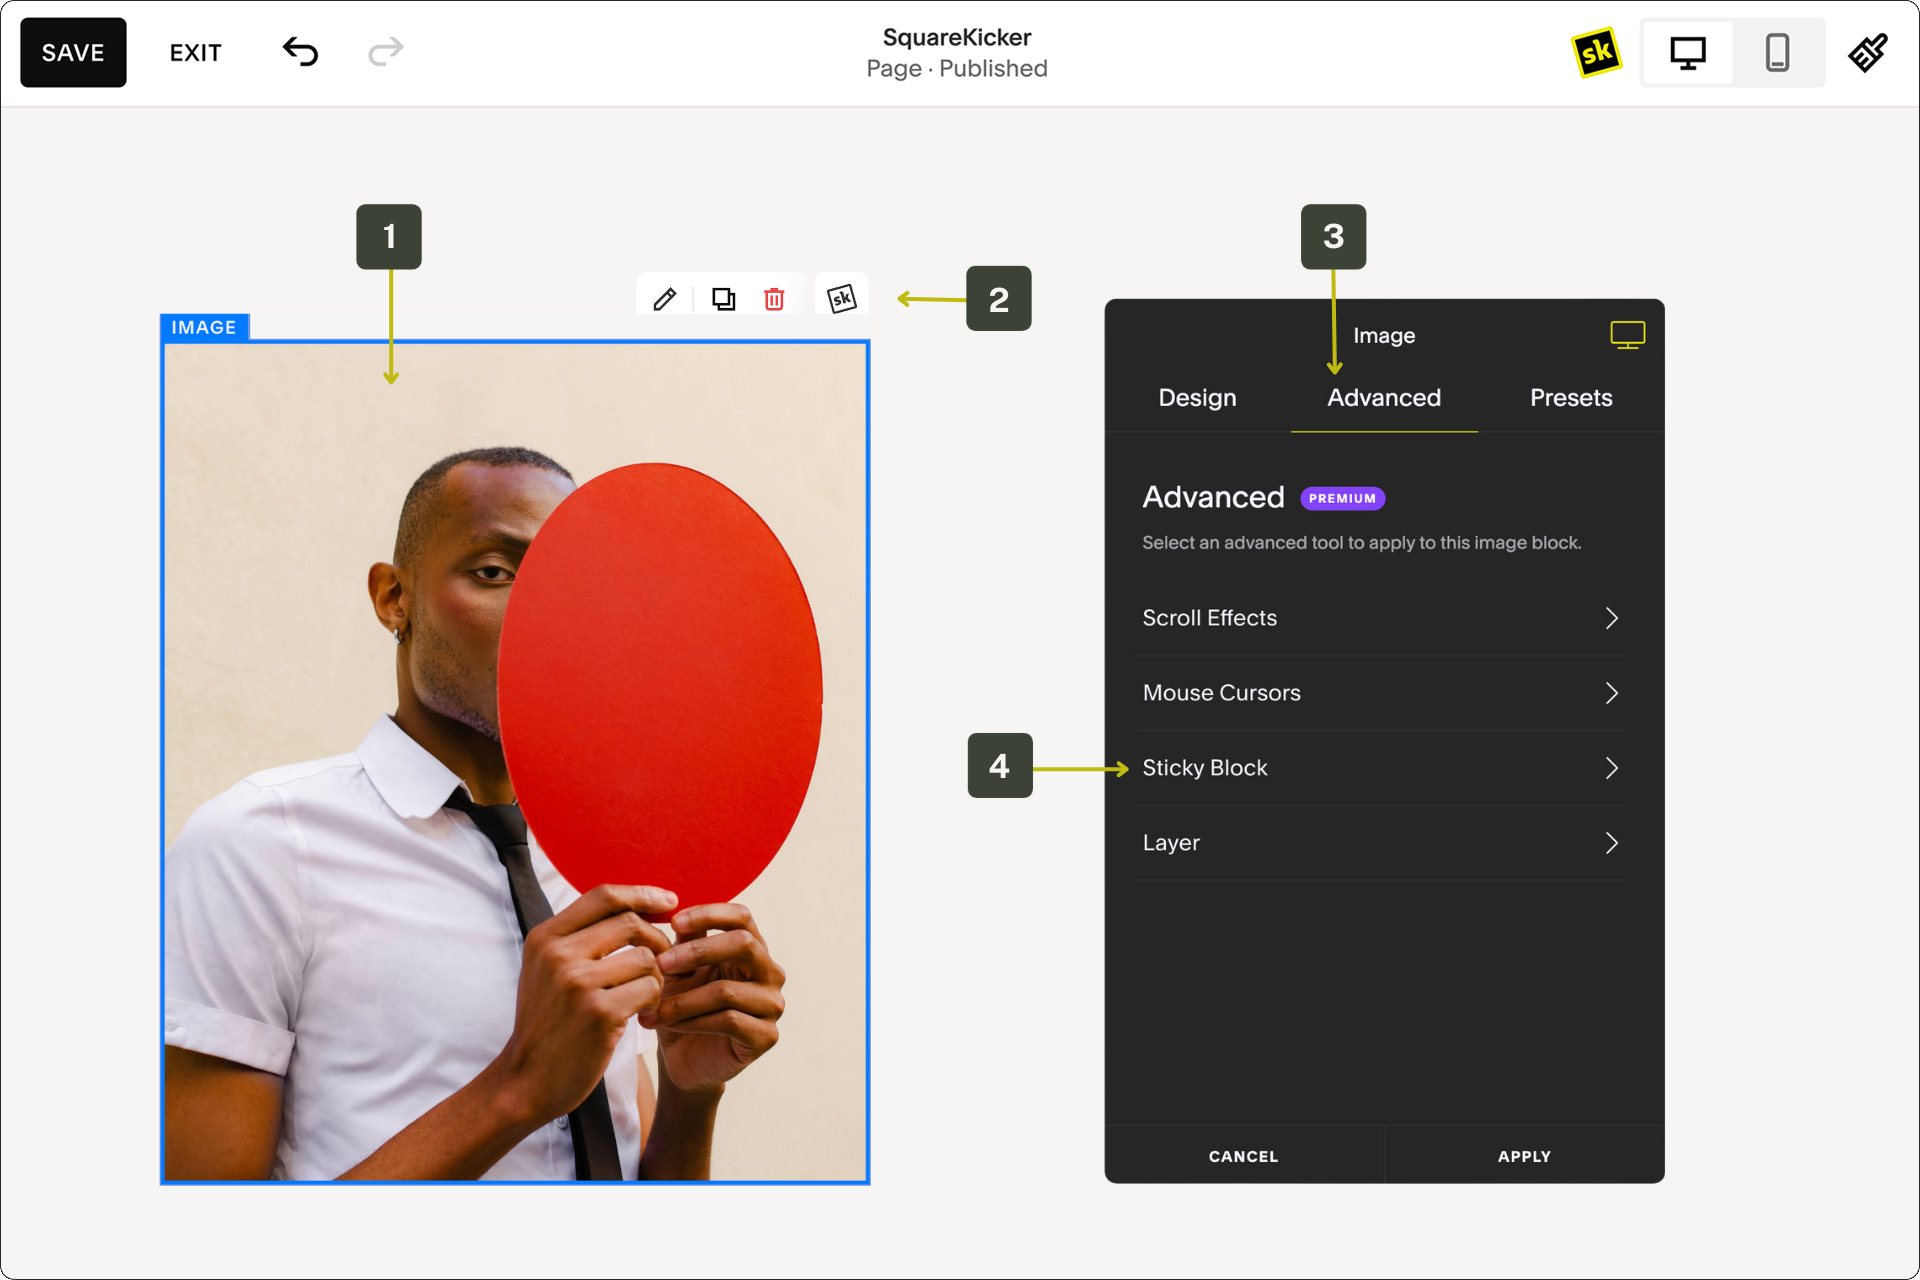Click SAVE to publish changes

tap(74, 54)
